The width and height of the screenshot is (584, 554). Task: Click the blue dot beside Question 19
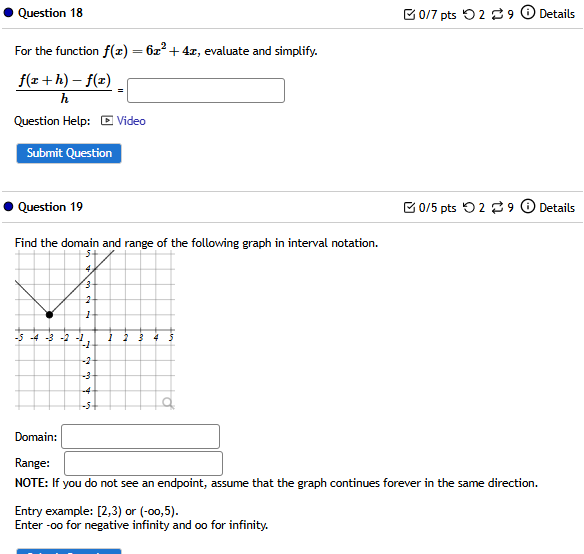[8, 206]
